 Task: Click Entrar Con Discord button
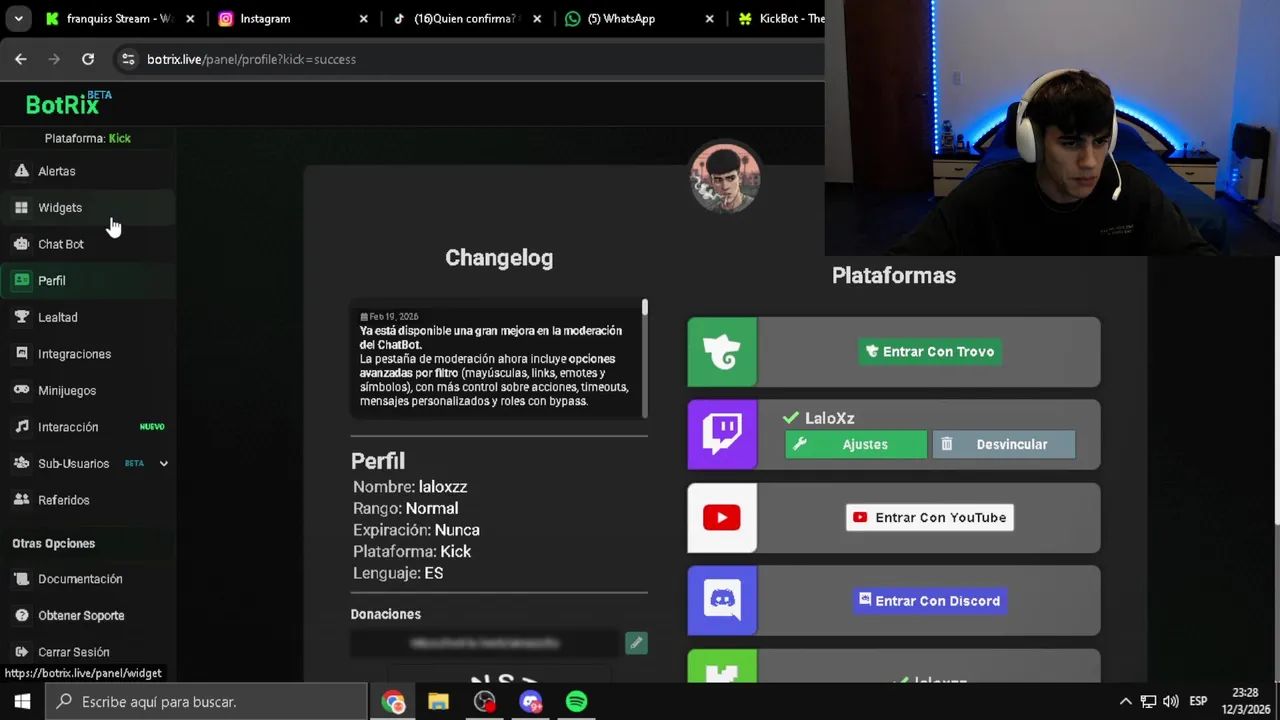click(x=930, y=601)
